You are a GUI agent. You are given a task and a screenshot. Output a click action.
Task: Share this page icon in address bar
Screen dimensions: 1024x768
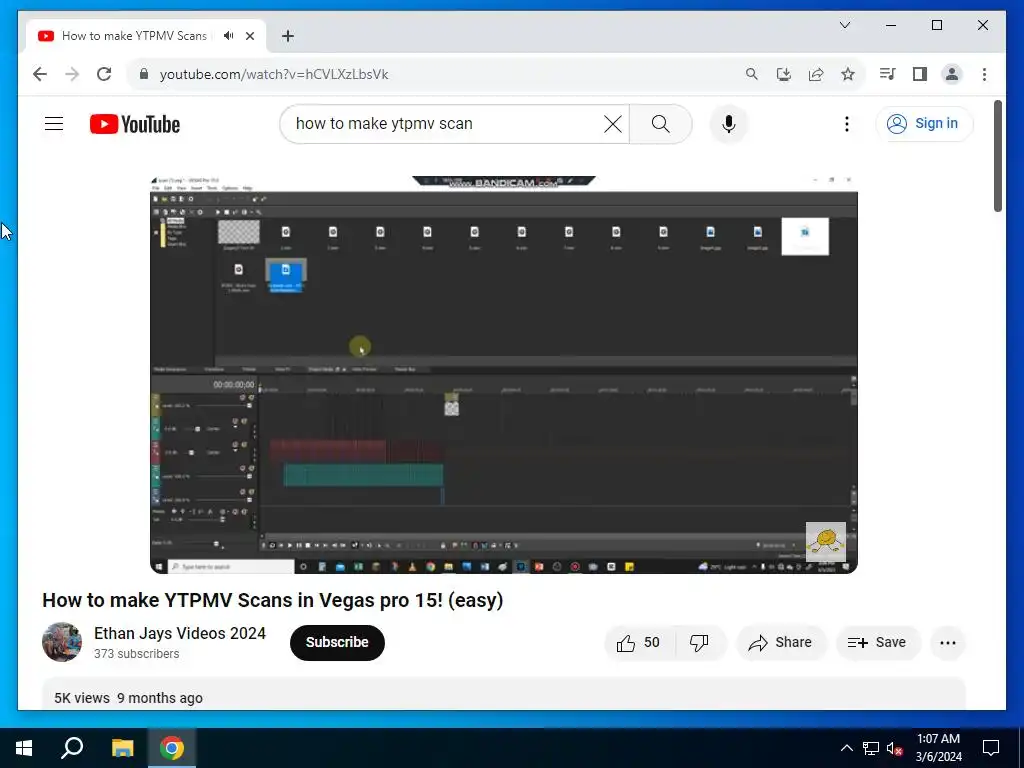[816, 74]
